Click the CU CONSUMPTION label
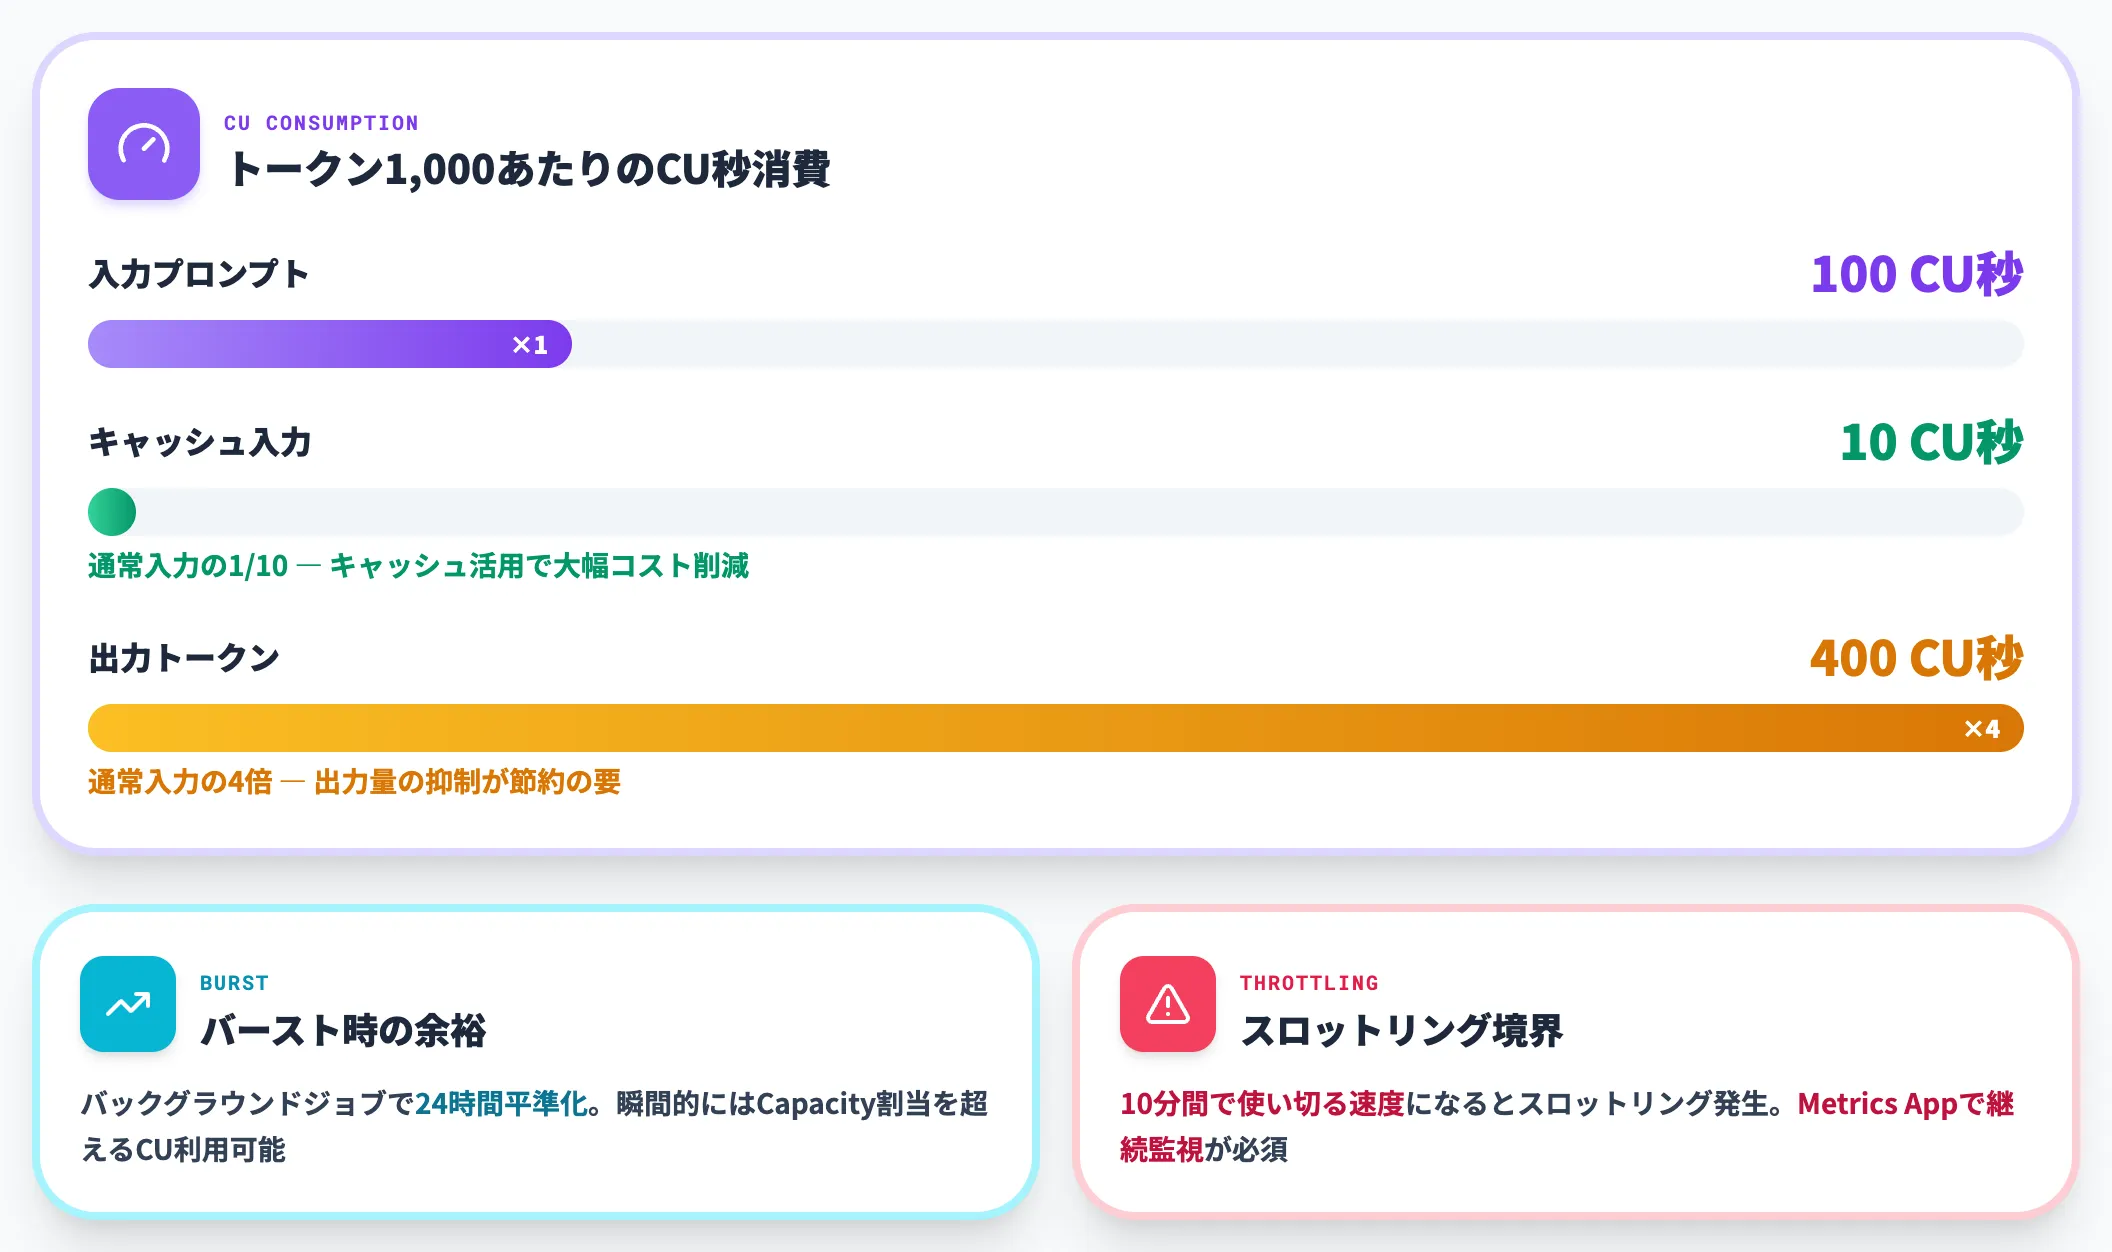Image resolution: width=2112 pixels, height=1252 pixels. coord(321,123)
